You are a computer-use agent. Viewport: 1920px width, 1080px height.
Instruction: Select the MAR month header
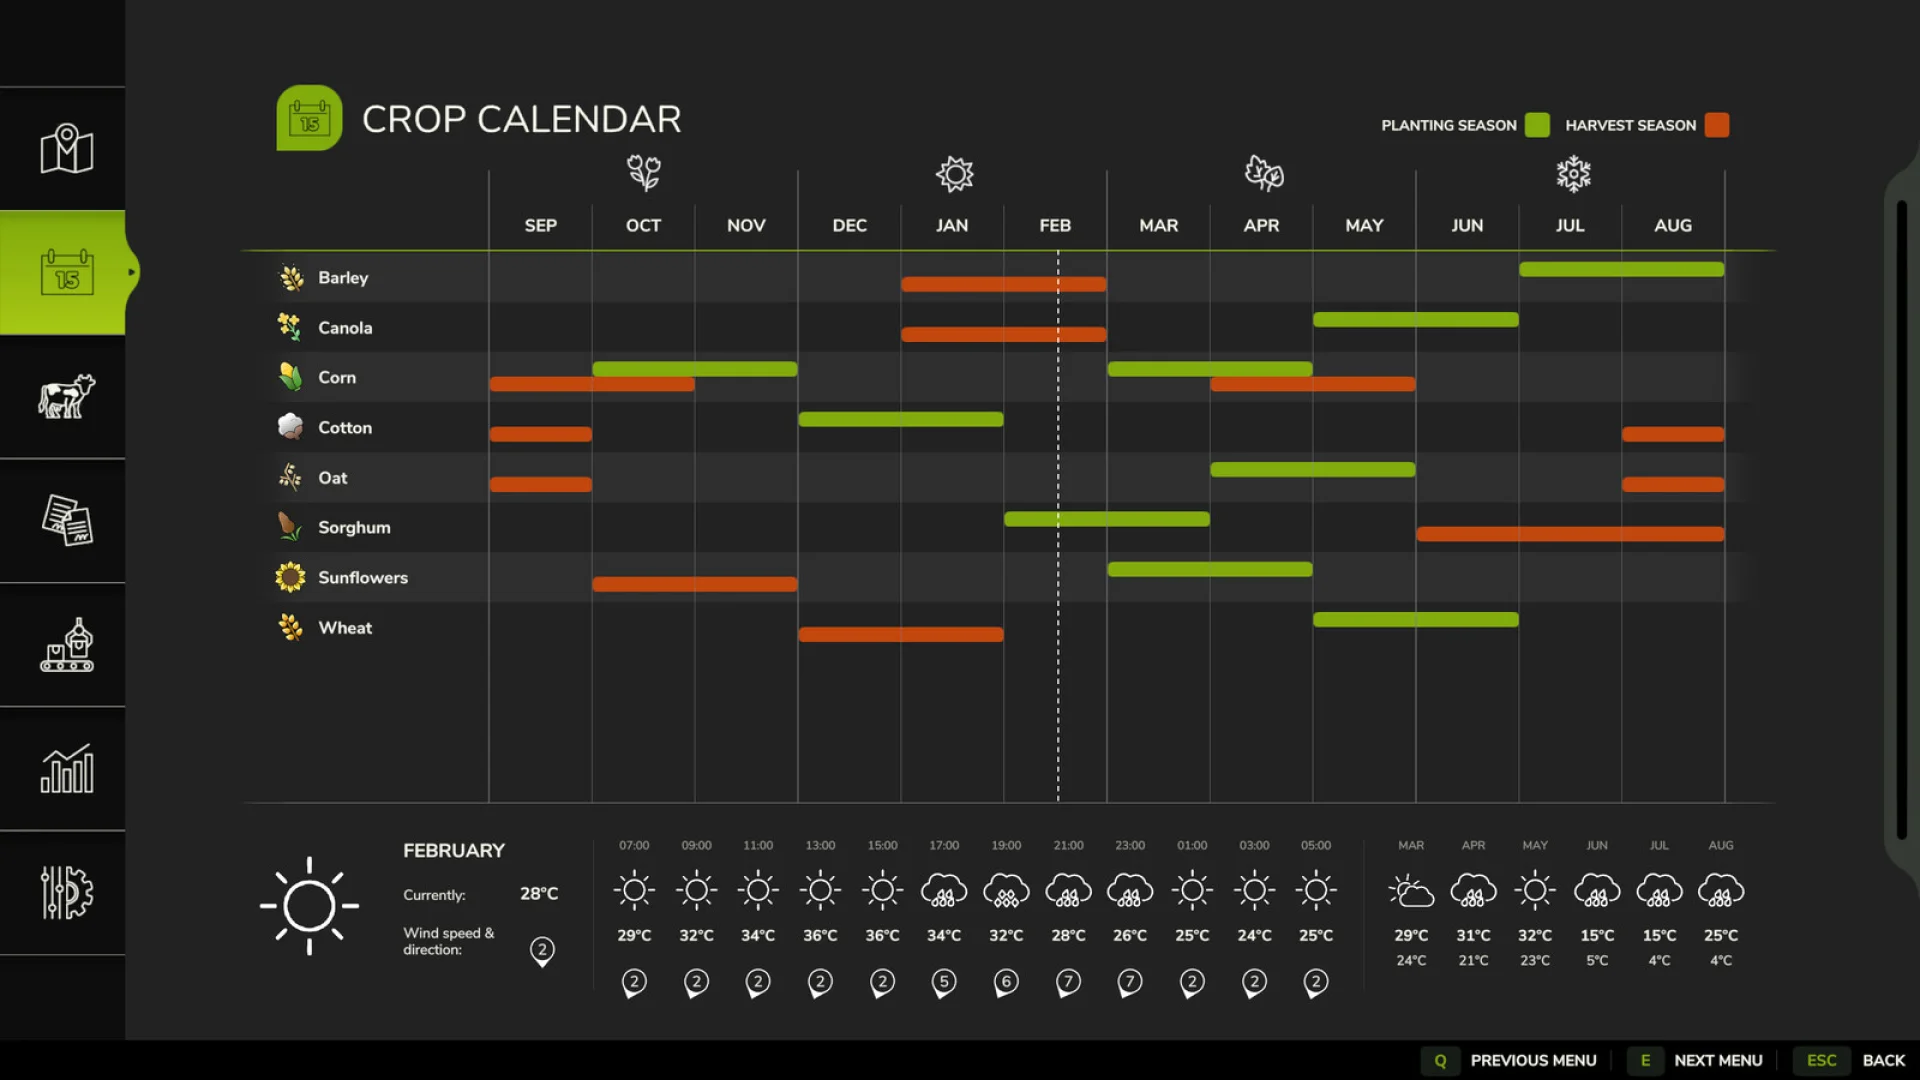(1158, 225)
